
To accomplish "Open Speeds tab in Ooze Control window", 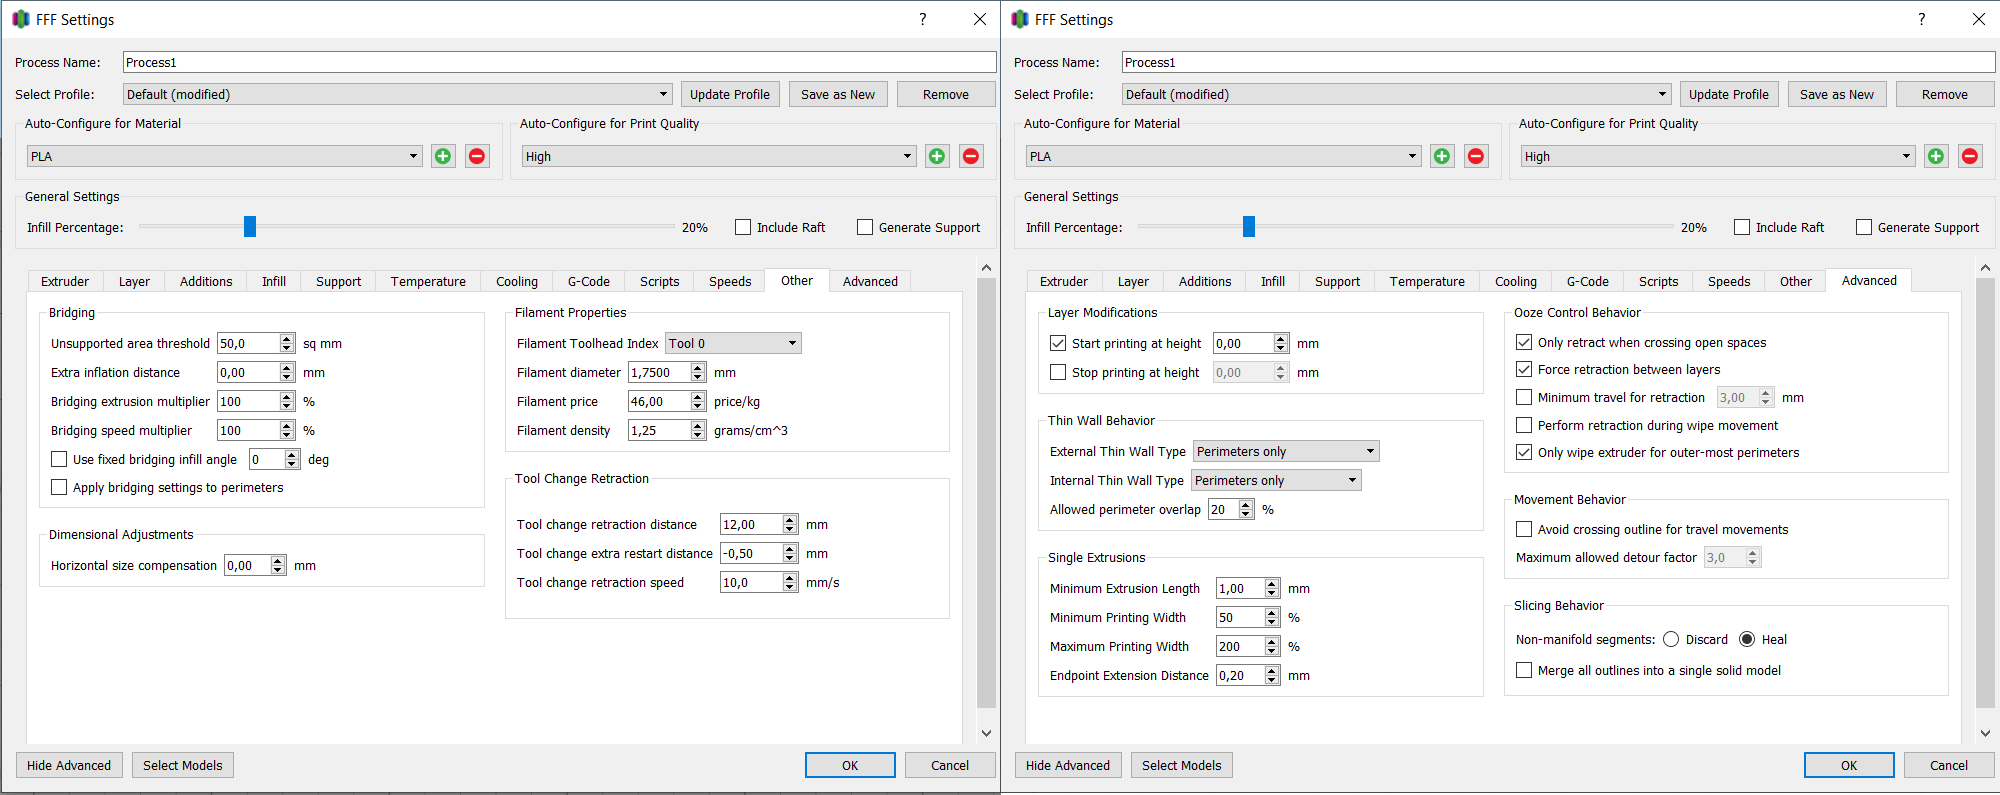I will (1729, 281).
